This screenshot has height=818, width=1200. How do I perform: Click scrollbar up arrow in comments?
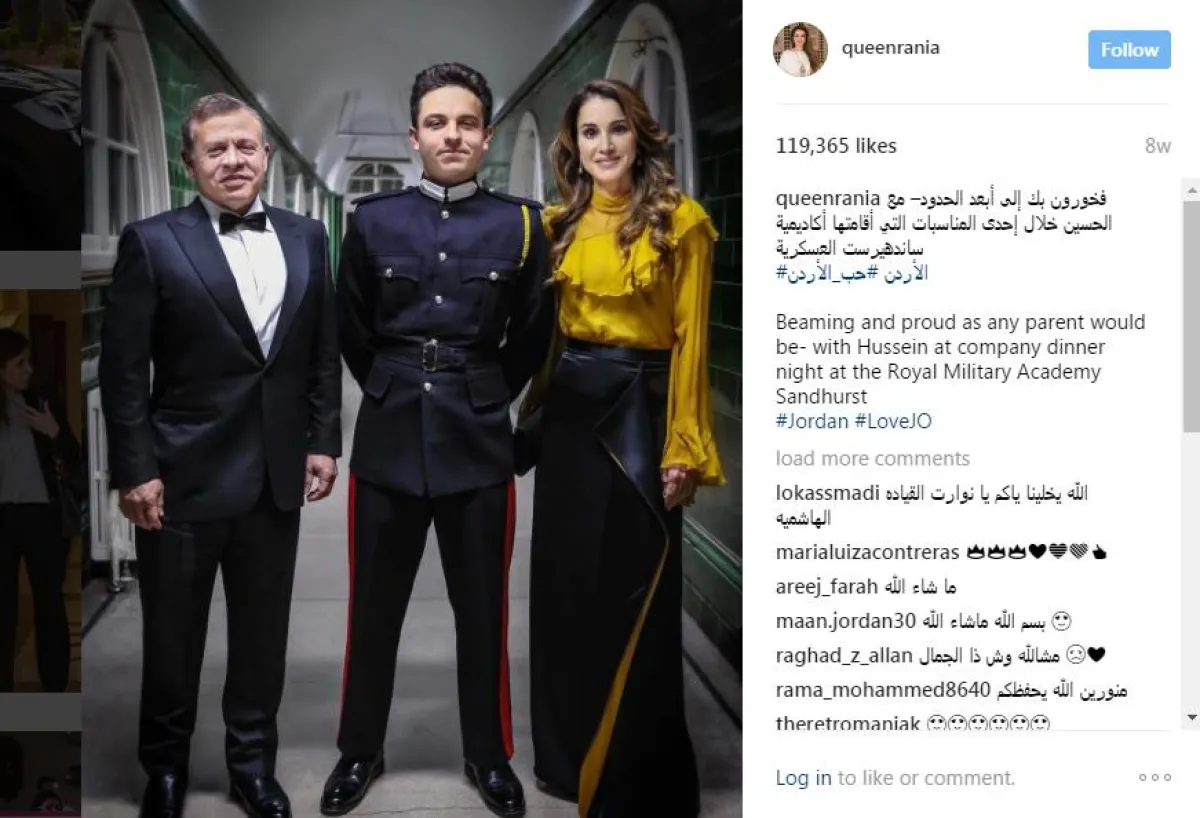tap(1191, 188)
